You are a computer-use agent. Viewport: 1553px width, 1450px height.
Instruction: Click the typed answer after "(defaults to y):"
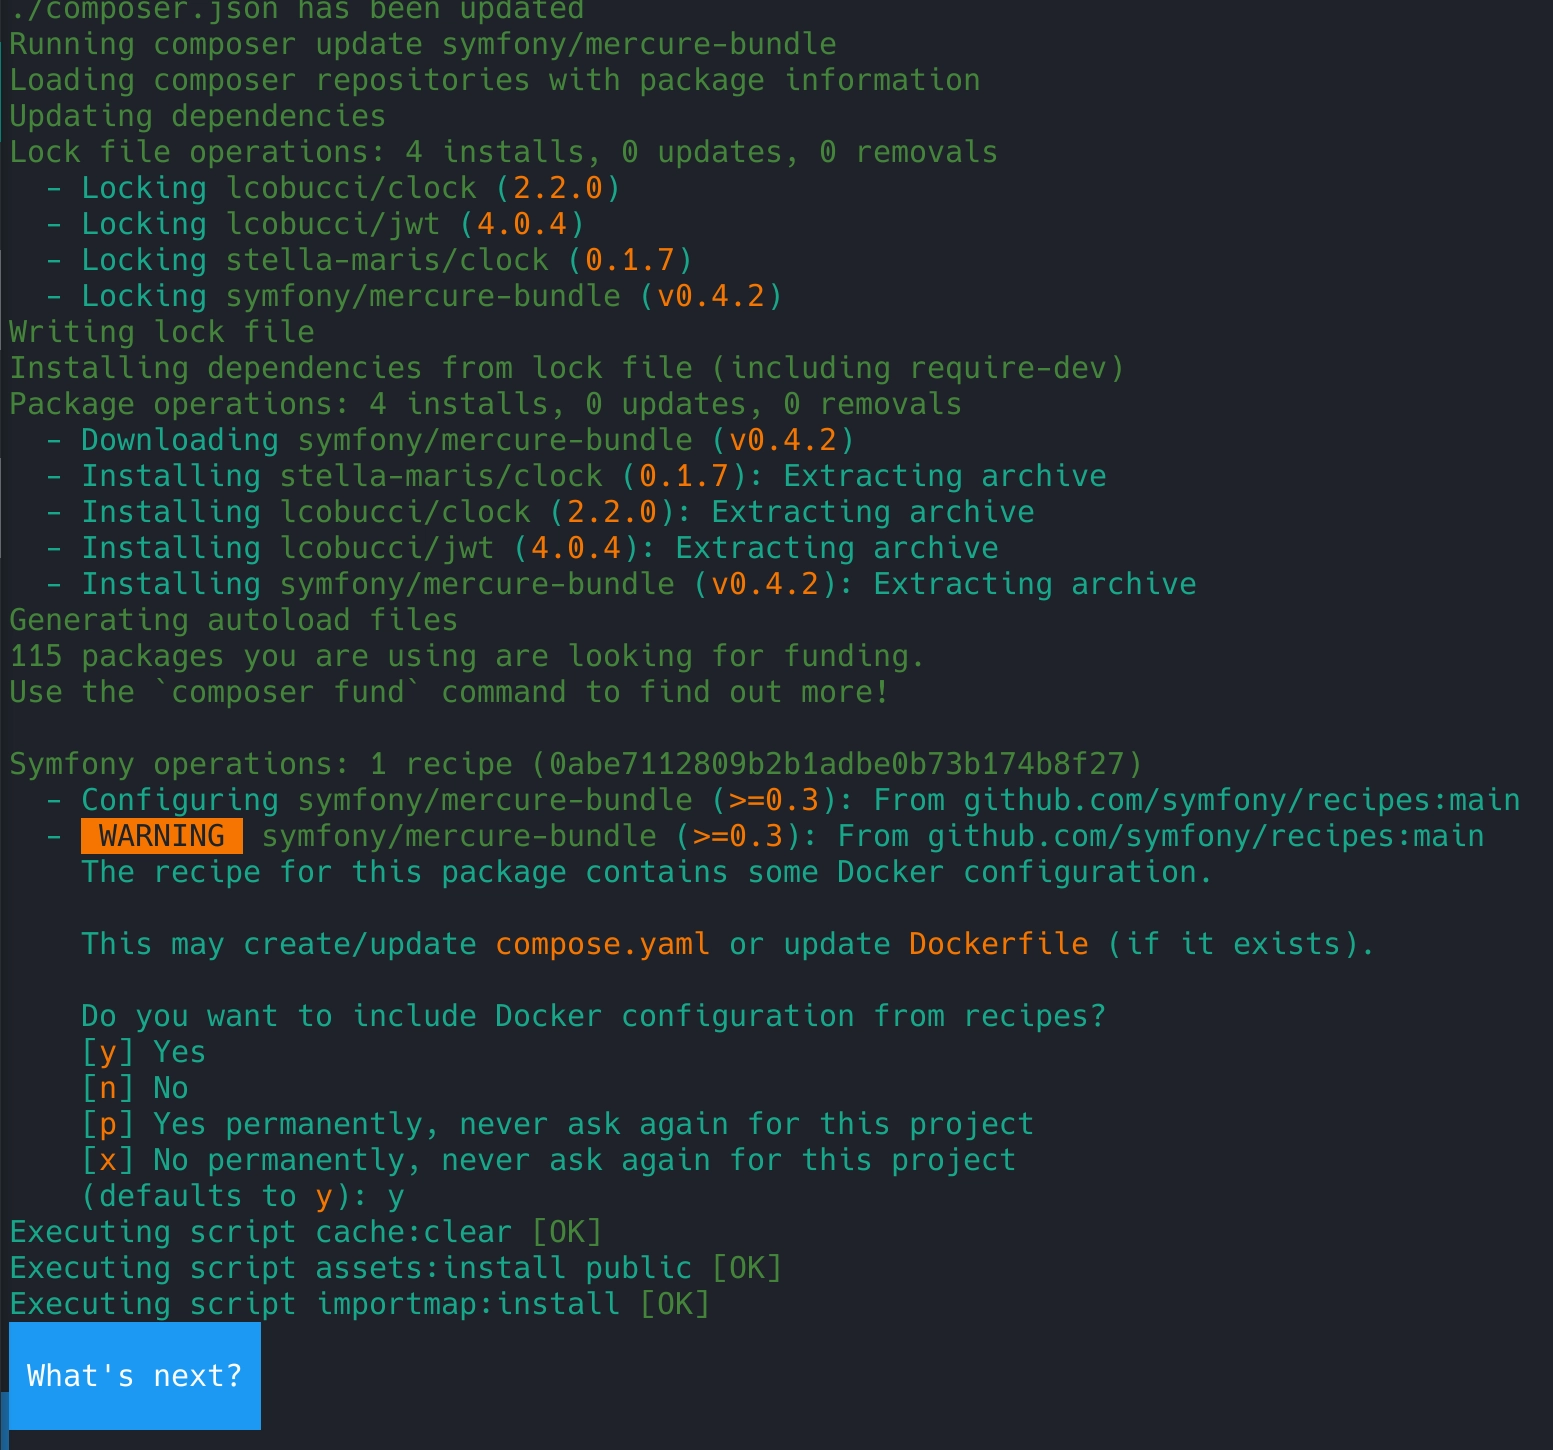[396, 1196]
